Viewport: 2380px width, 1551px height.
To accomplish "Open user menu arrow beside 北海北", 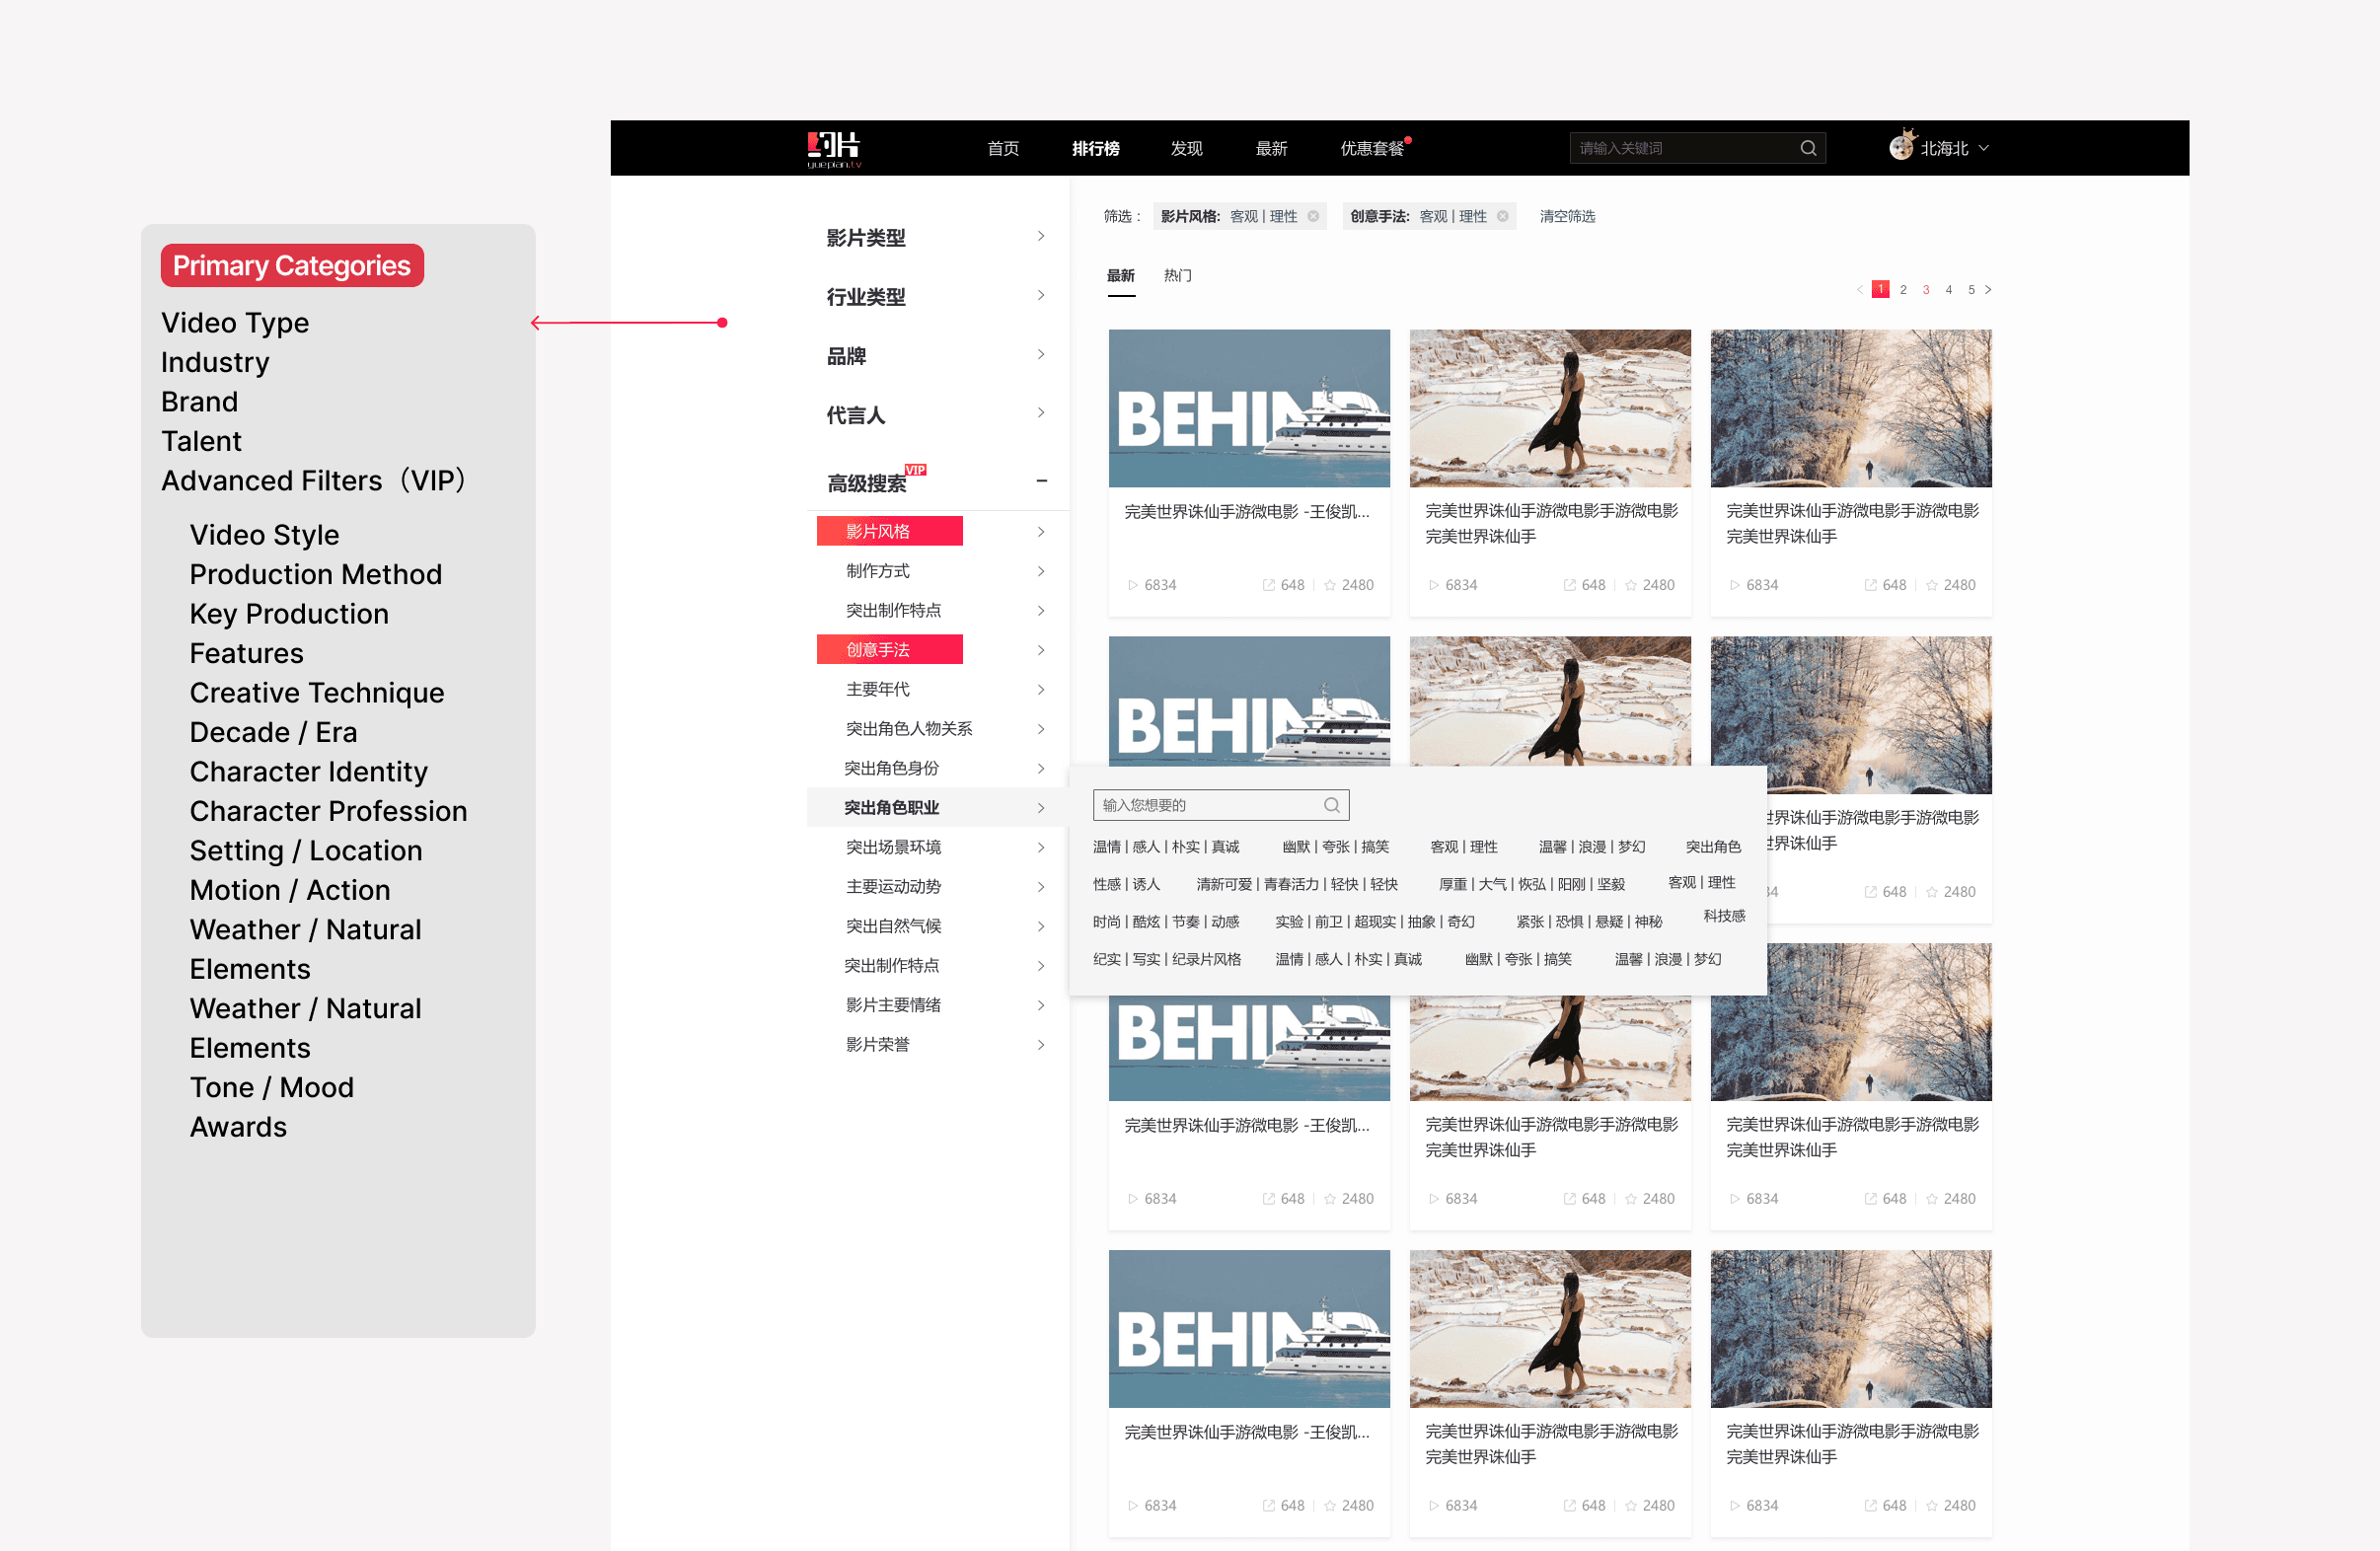I will pyautogui.click(x=1984, y=148).
